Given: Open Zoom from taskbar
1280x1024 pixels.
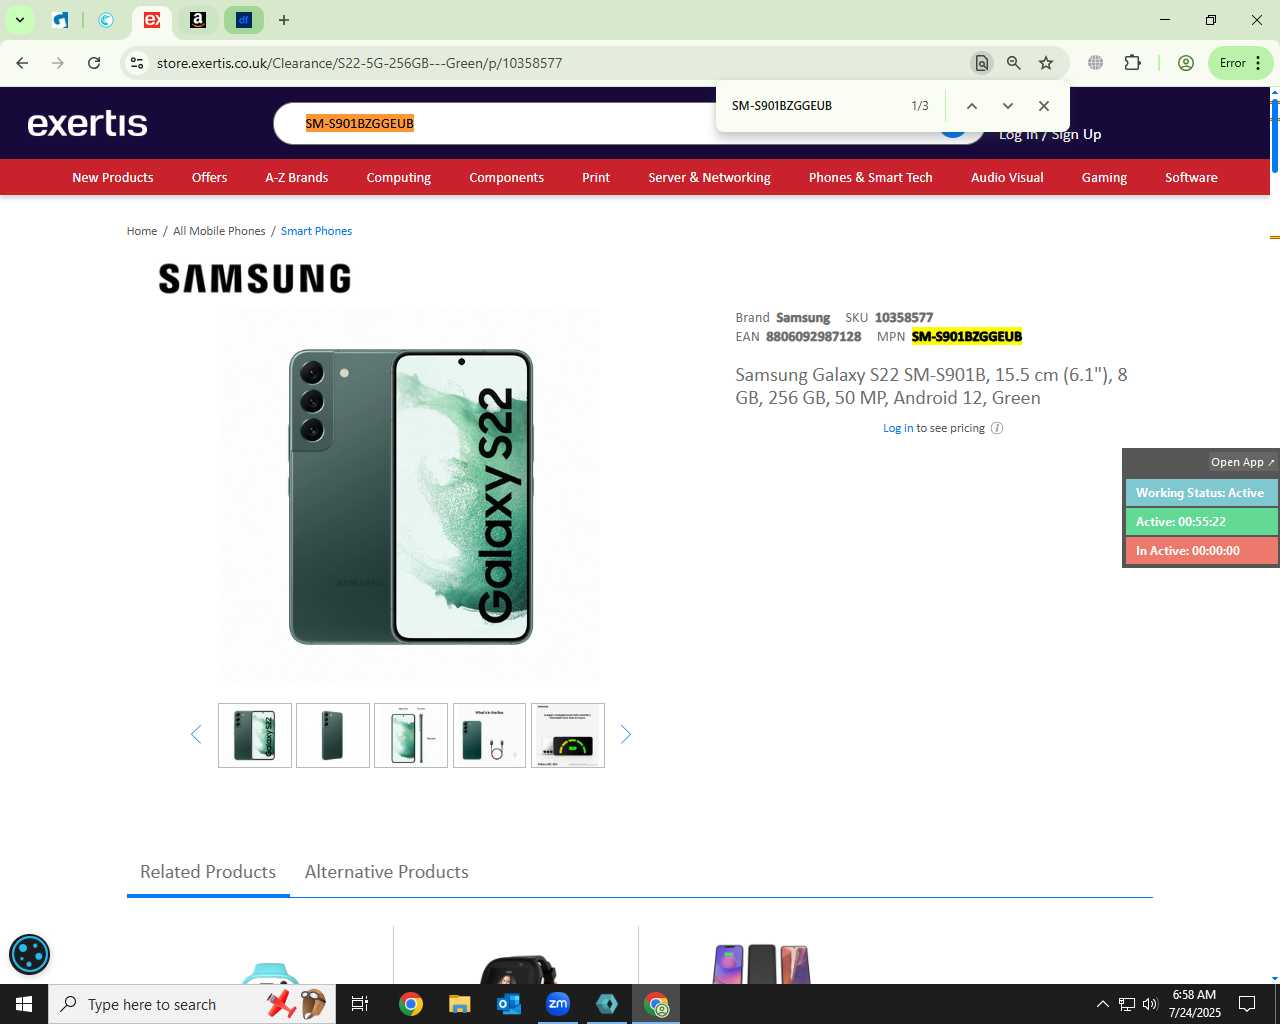Looking at the screenshot, I should point(558,1004).
